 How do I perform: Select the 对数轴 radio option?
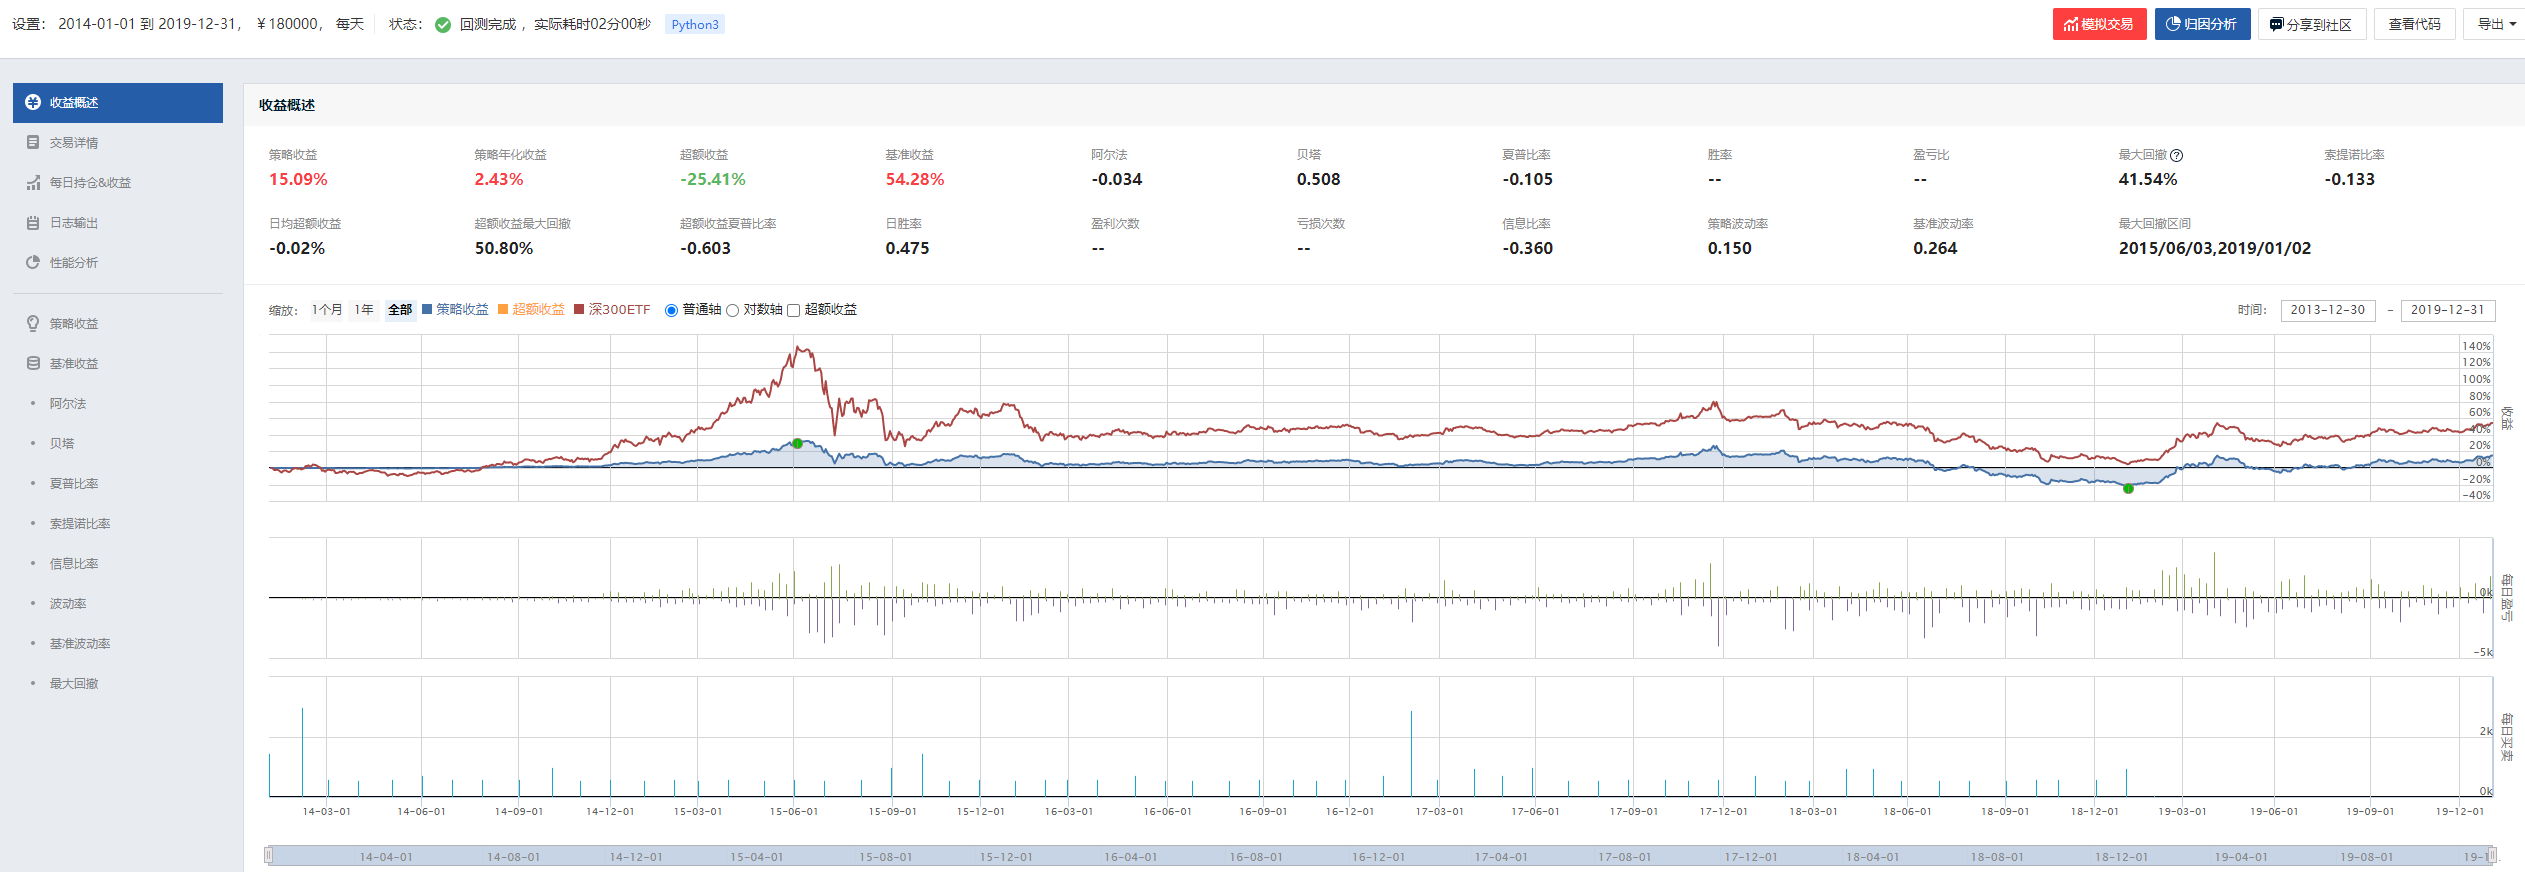[732, 310]
